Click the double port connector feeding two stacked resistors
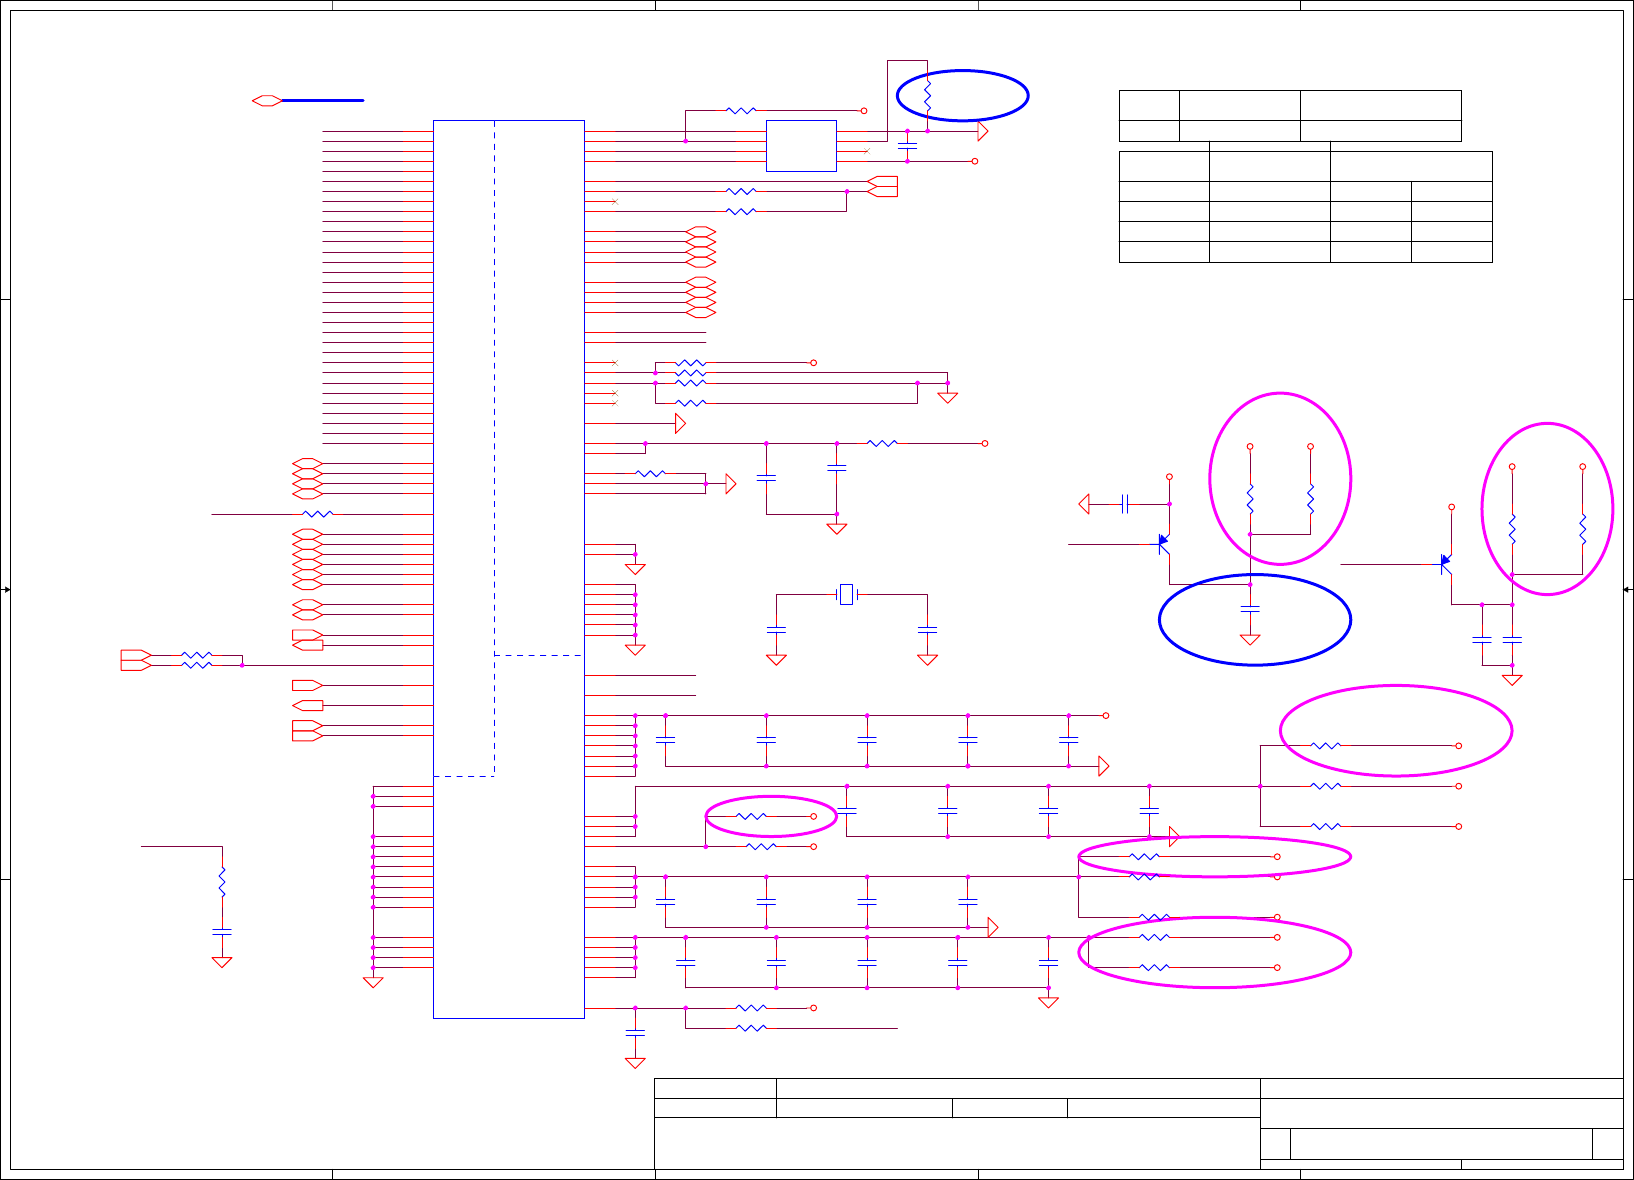The width and height of the screenshot is (1634, 1180). [x=136, y=660]
